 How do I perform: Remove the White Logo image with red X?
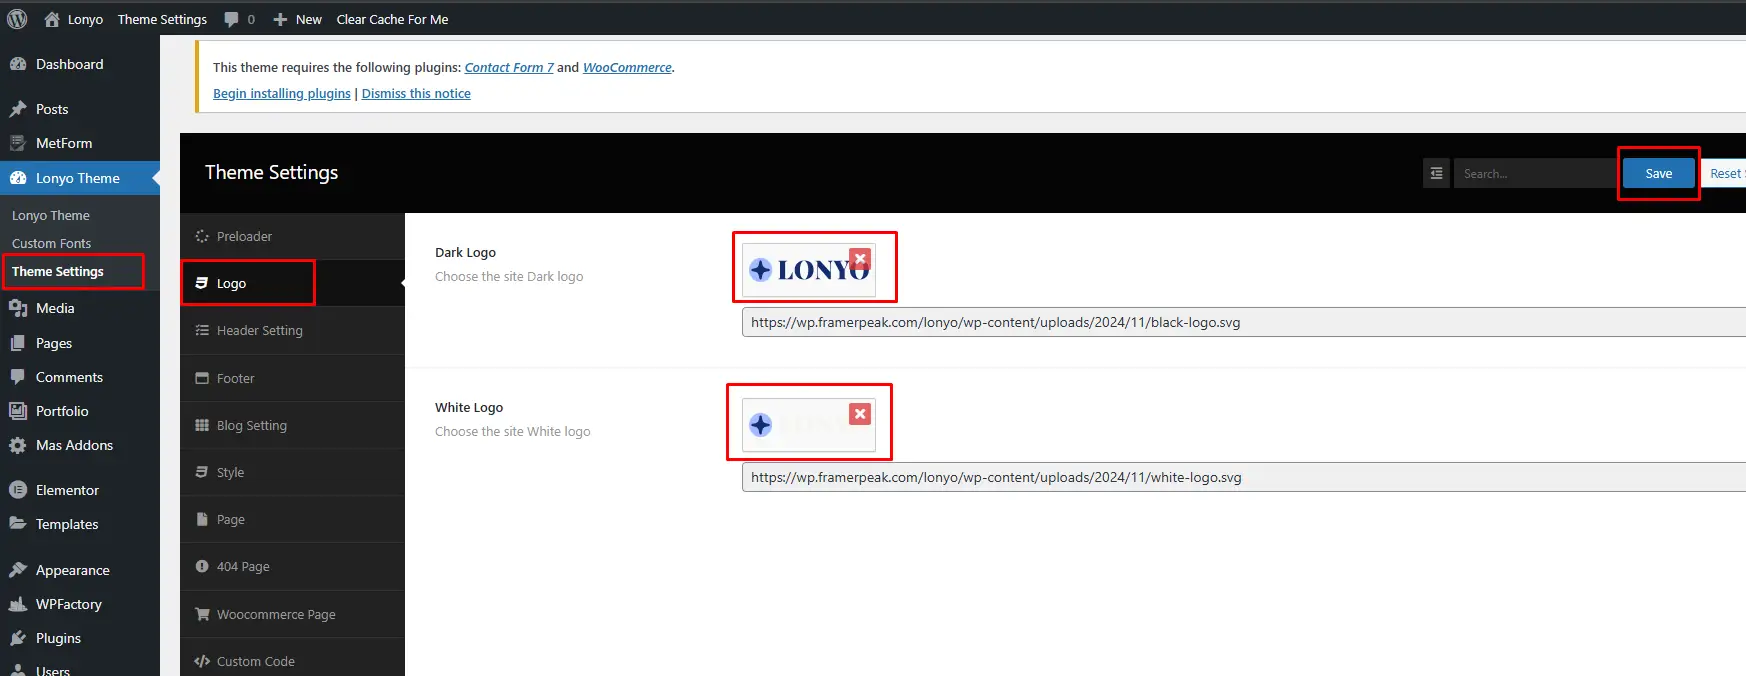(x=860, y=414)
